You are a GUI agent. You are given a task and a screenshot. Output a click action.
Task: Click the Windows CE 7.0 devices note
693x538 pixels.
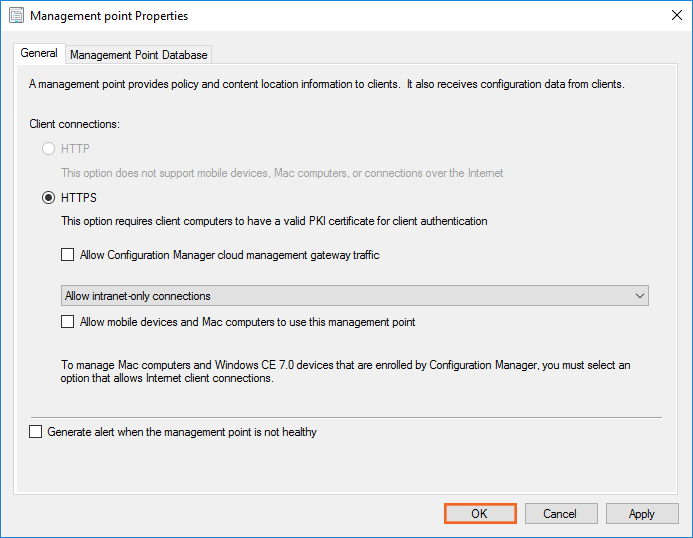[x=345, y=372]
